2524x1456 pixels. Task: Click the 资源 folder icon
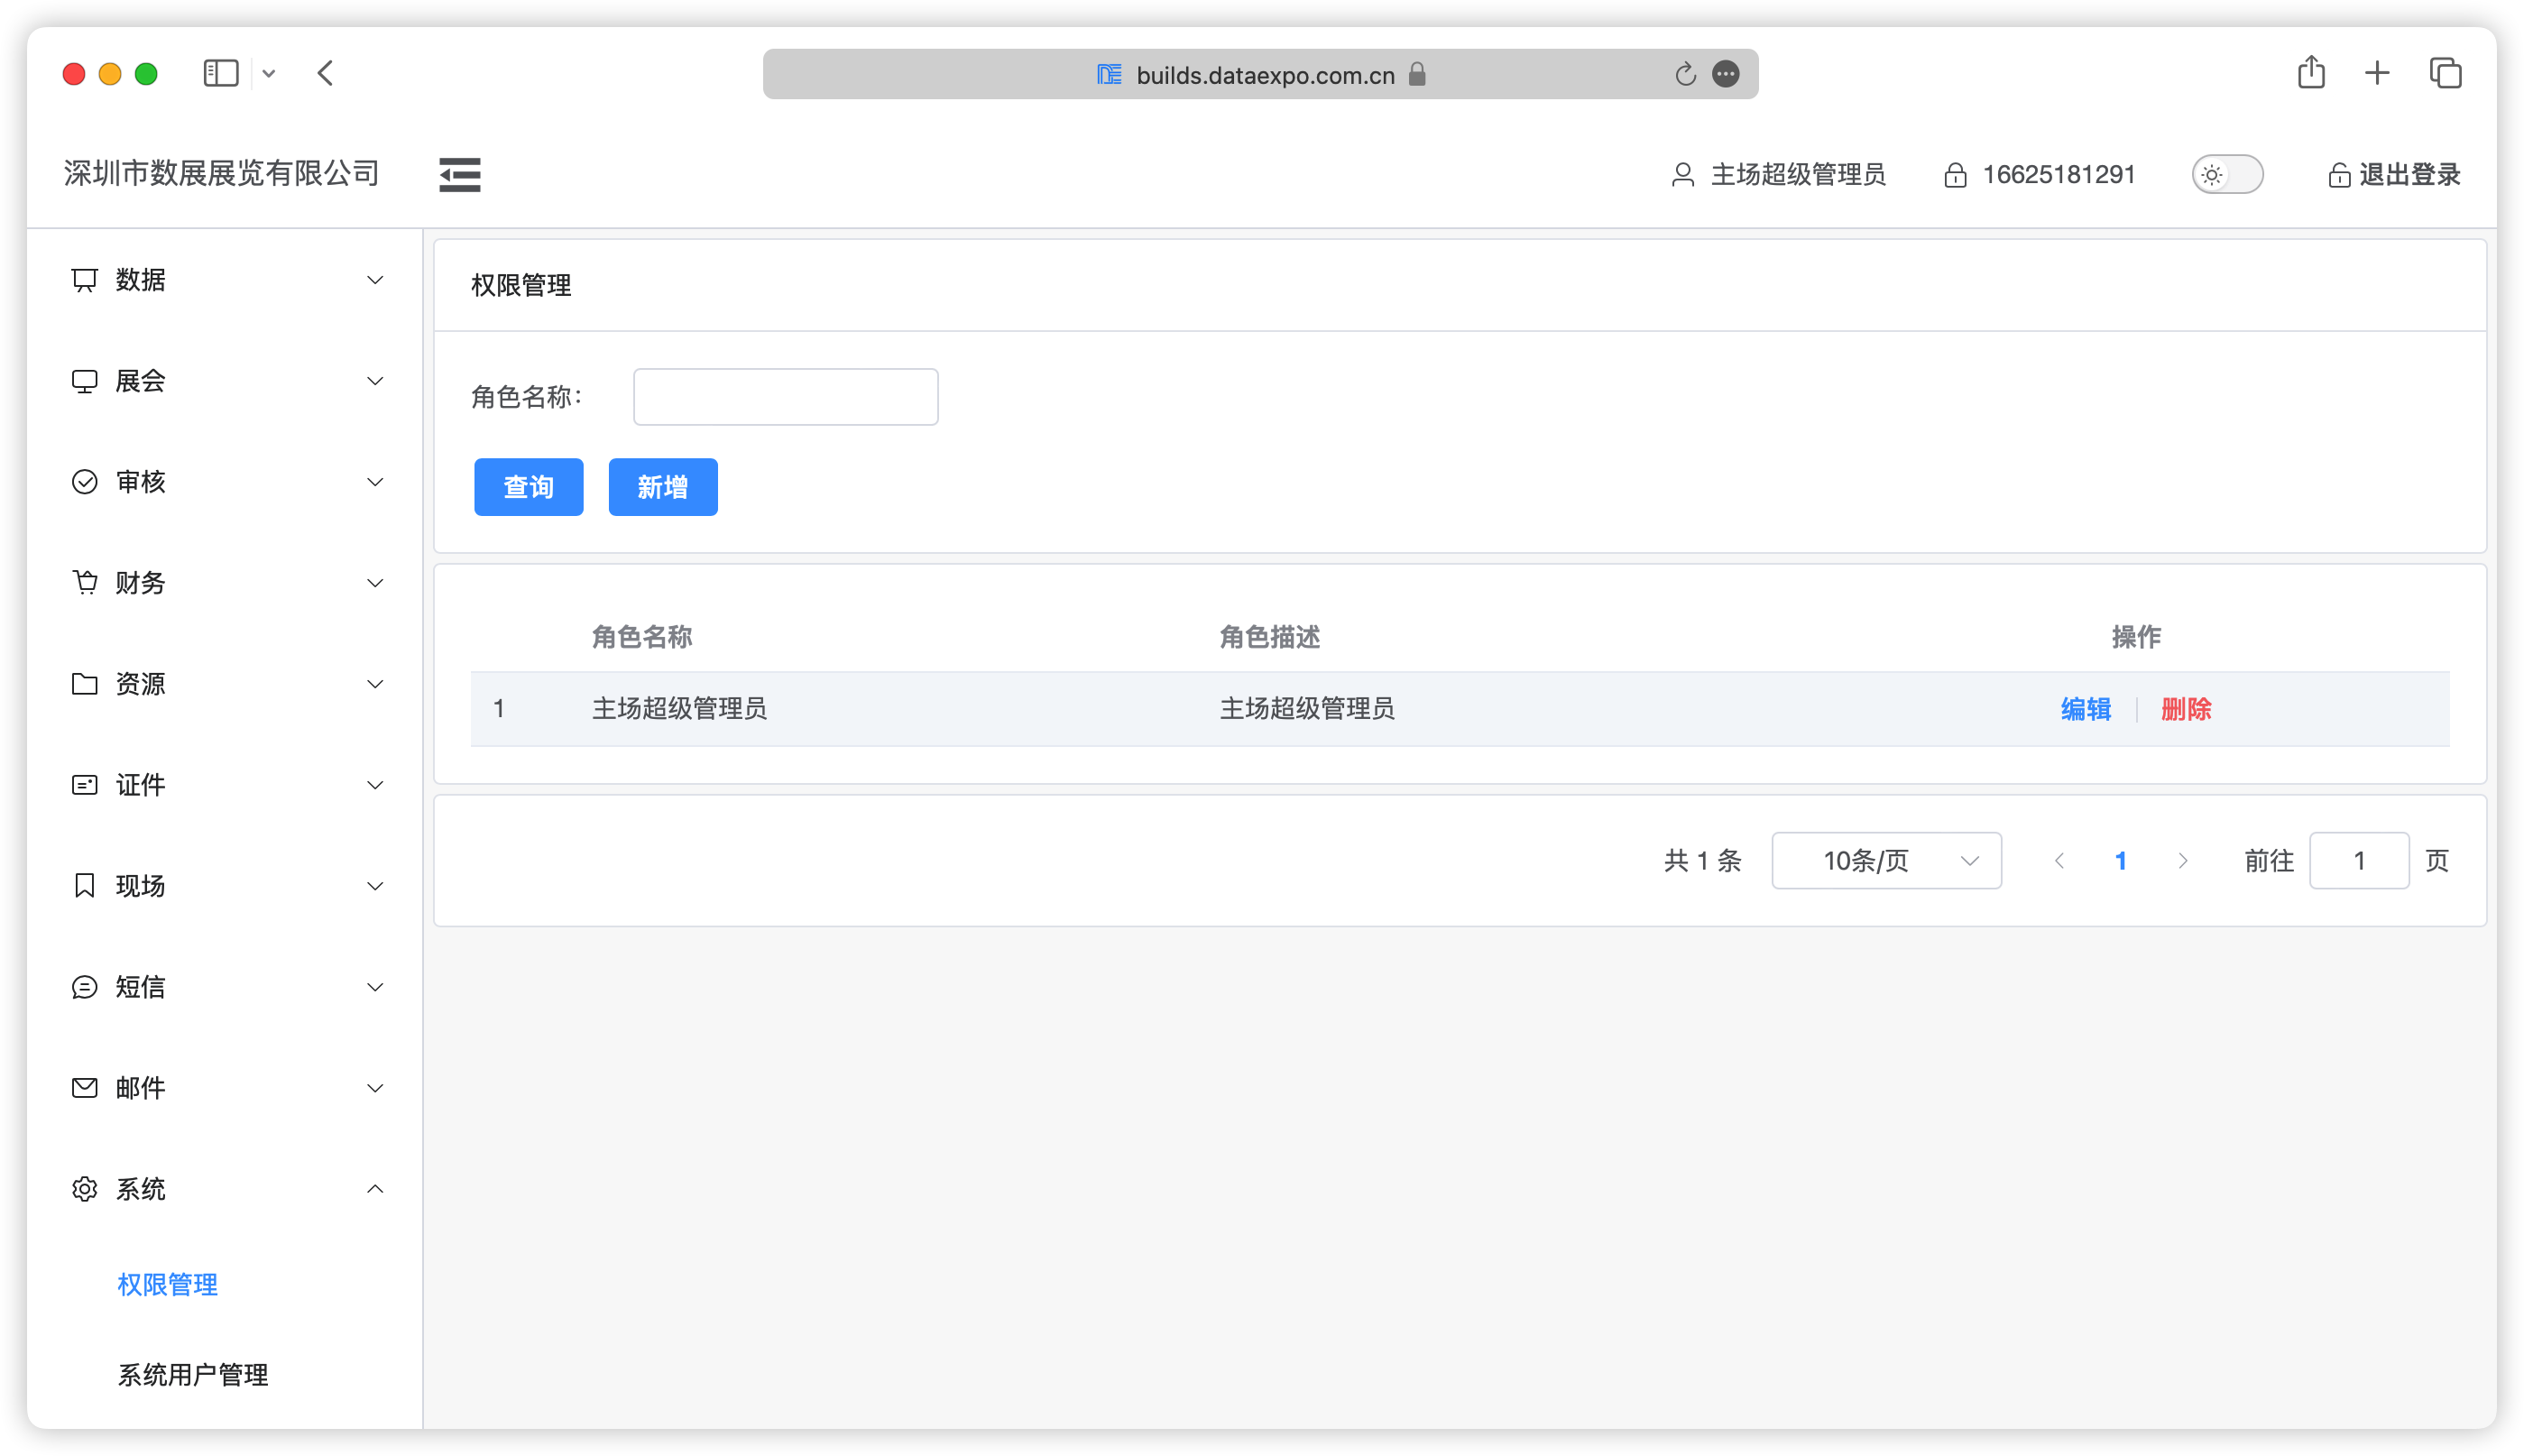click(x=85, y=684)
